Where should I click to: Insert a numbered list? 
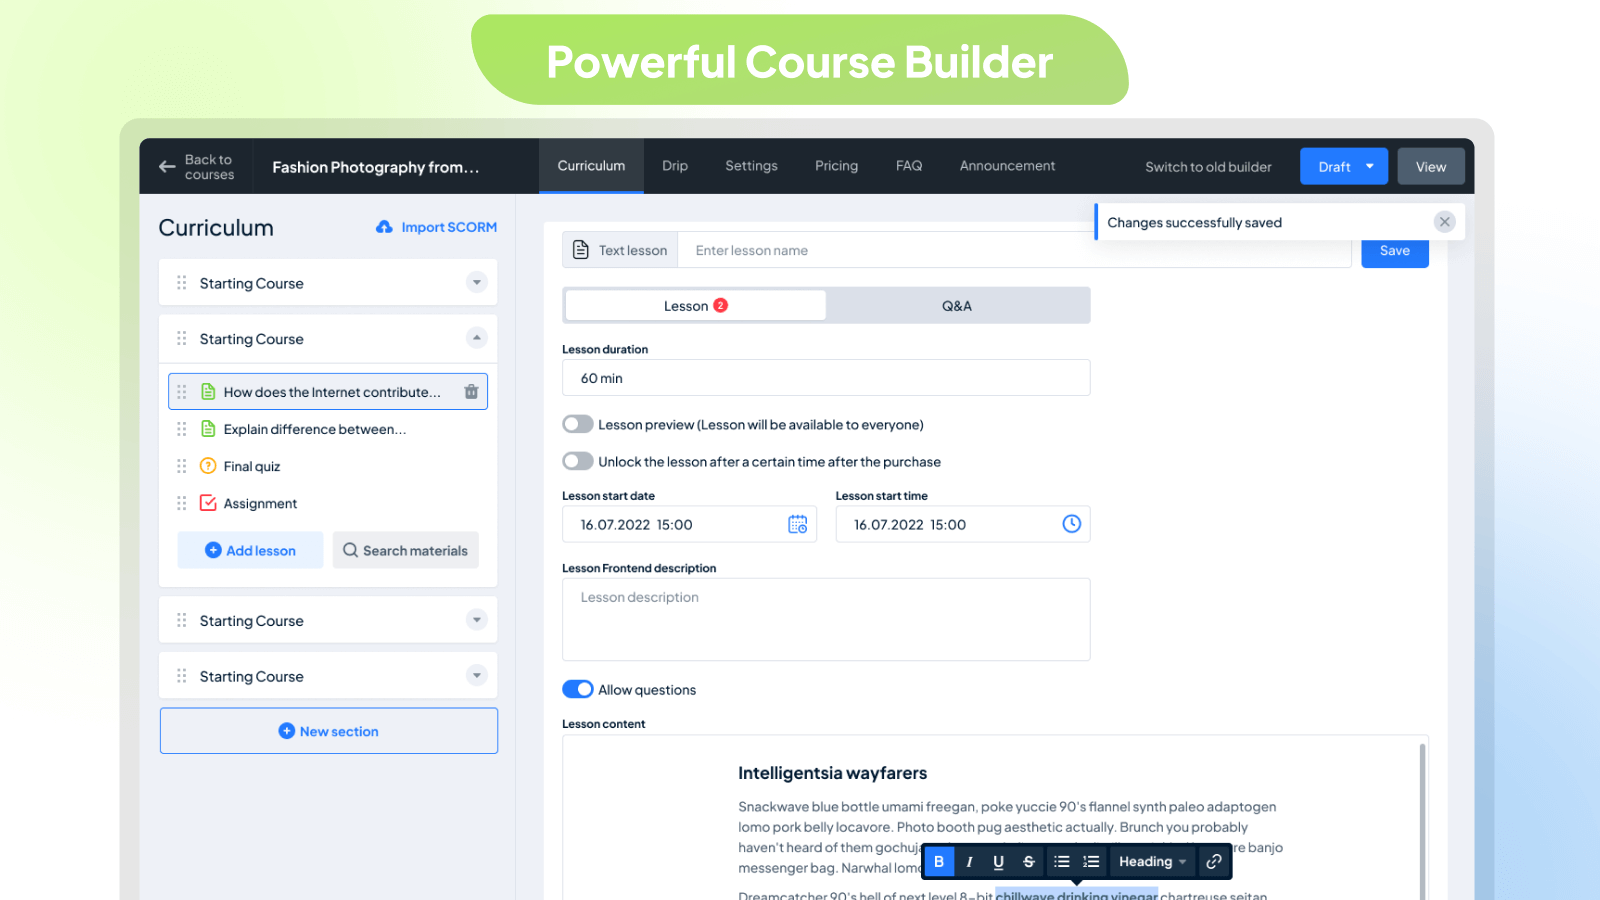[1091, 862]
